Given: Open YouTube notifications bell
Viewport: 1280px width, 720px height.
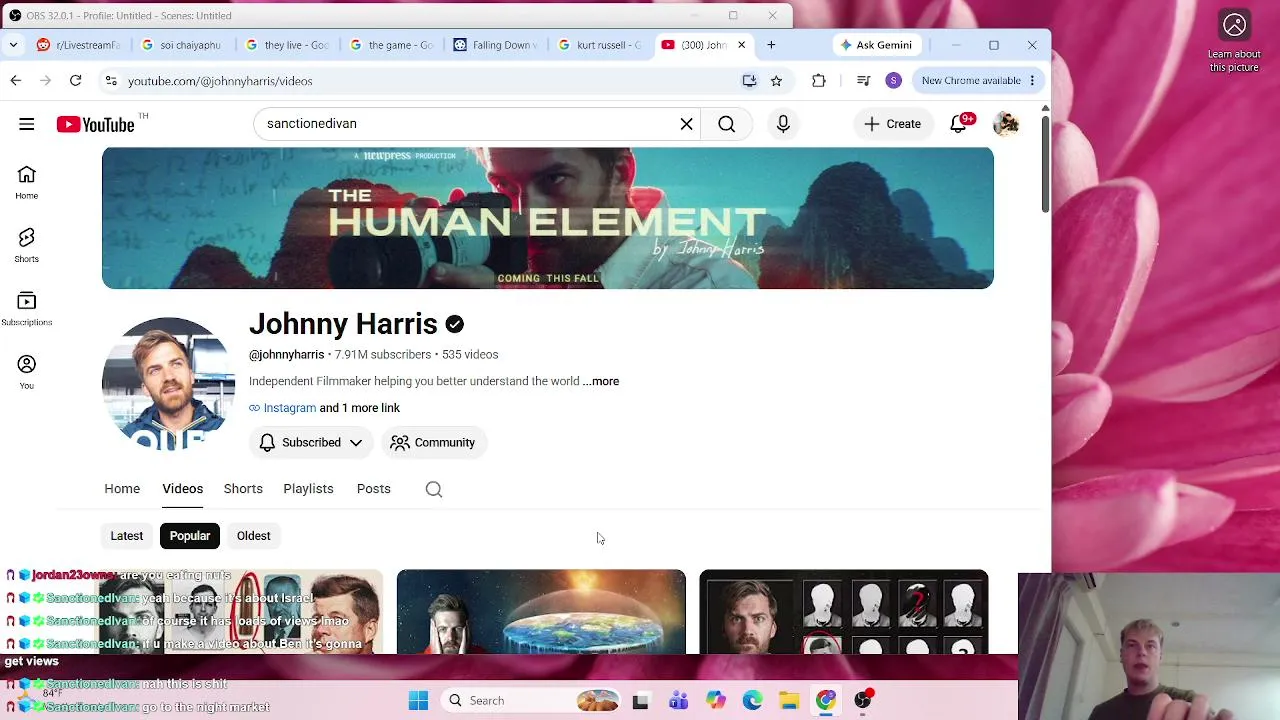Looking at the screenshot, I should click(x=959, y=124).
